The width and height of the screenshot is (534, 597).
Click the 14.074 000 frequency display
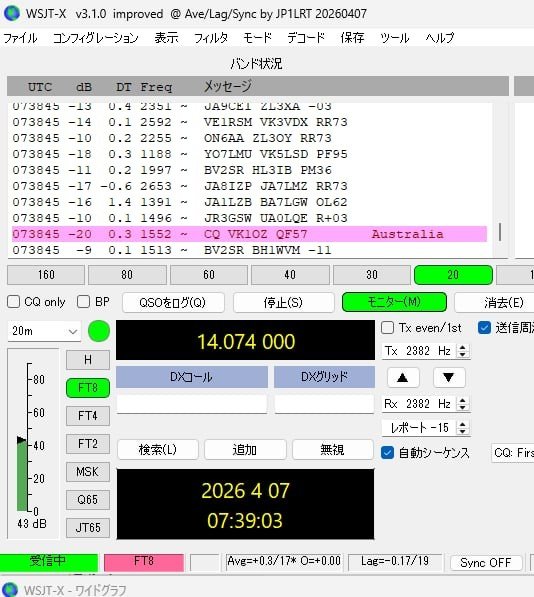(x=245, y=341)
